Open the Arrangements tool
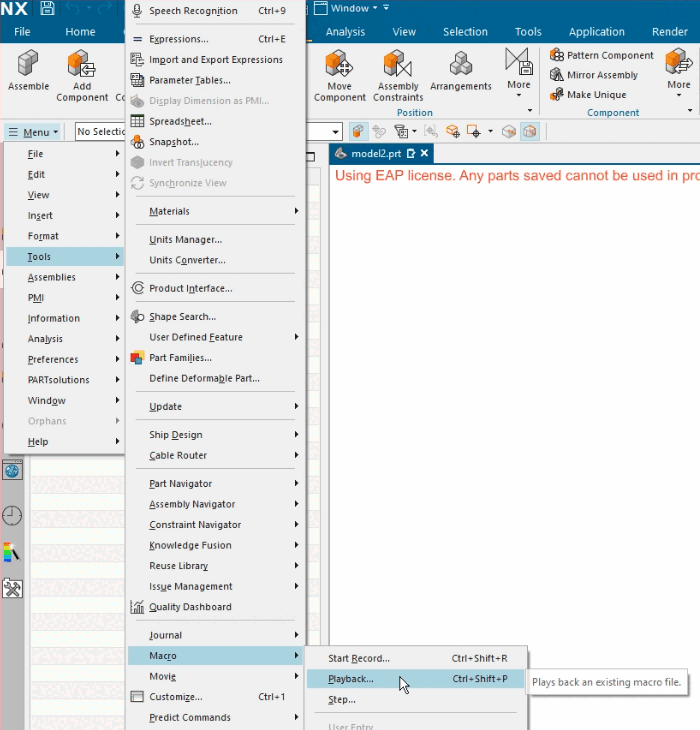The height and width of the screenshot is (730, 700). pos(460,71)
